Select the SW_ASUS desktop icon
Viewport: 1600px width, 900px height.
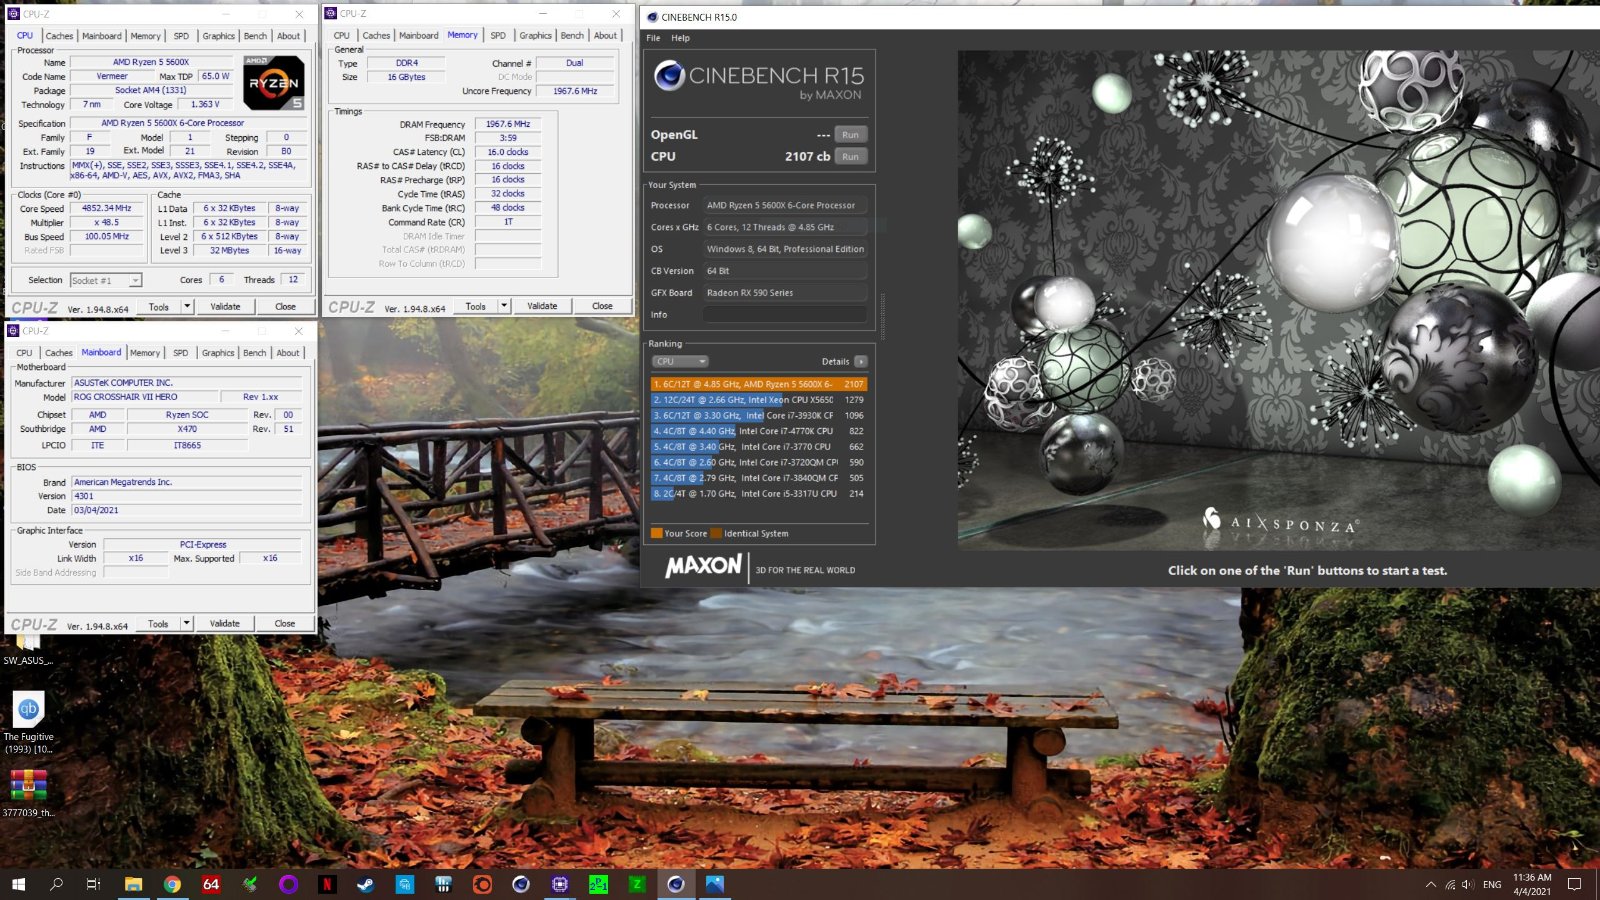28,650
